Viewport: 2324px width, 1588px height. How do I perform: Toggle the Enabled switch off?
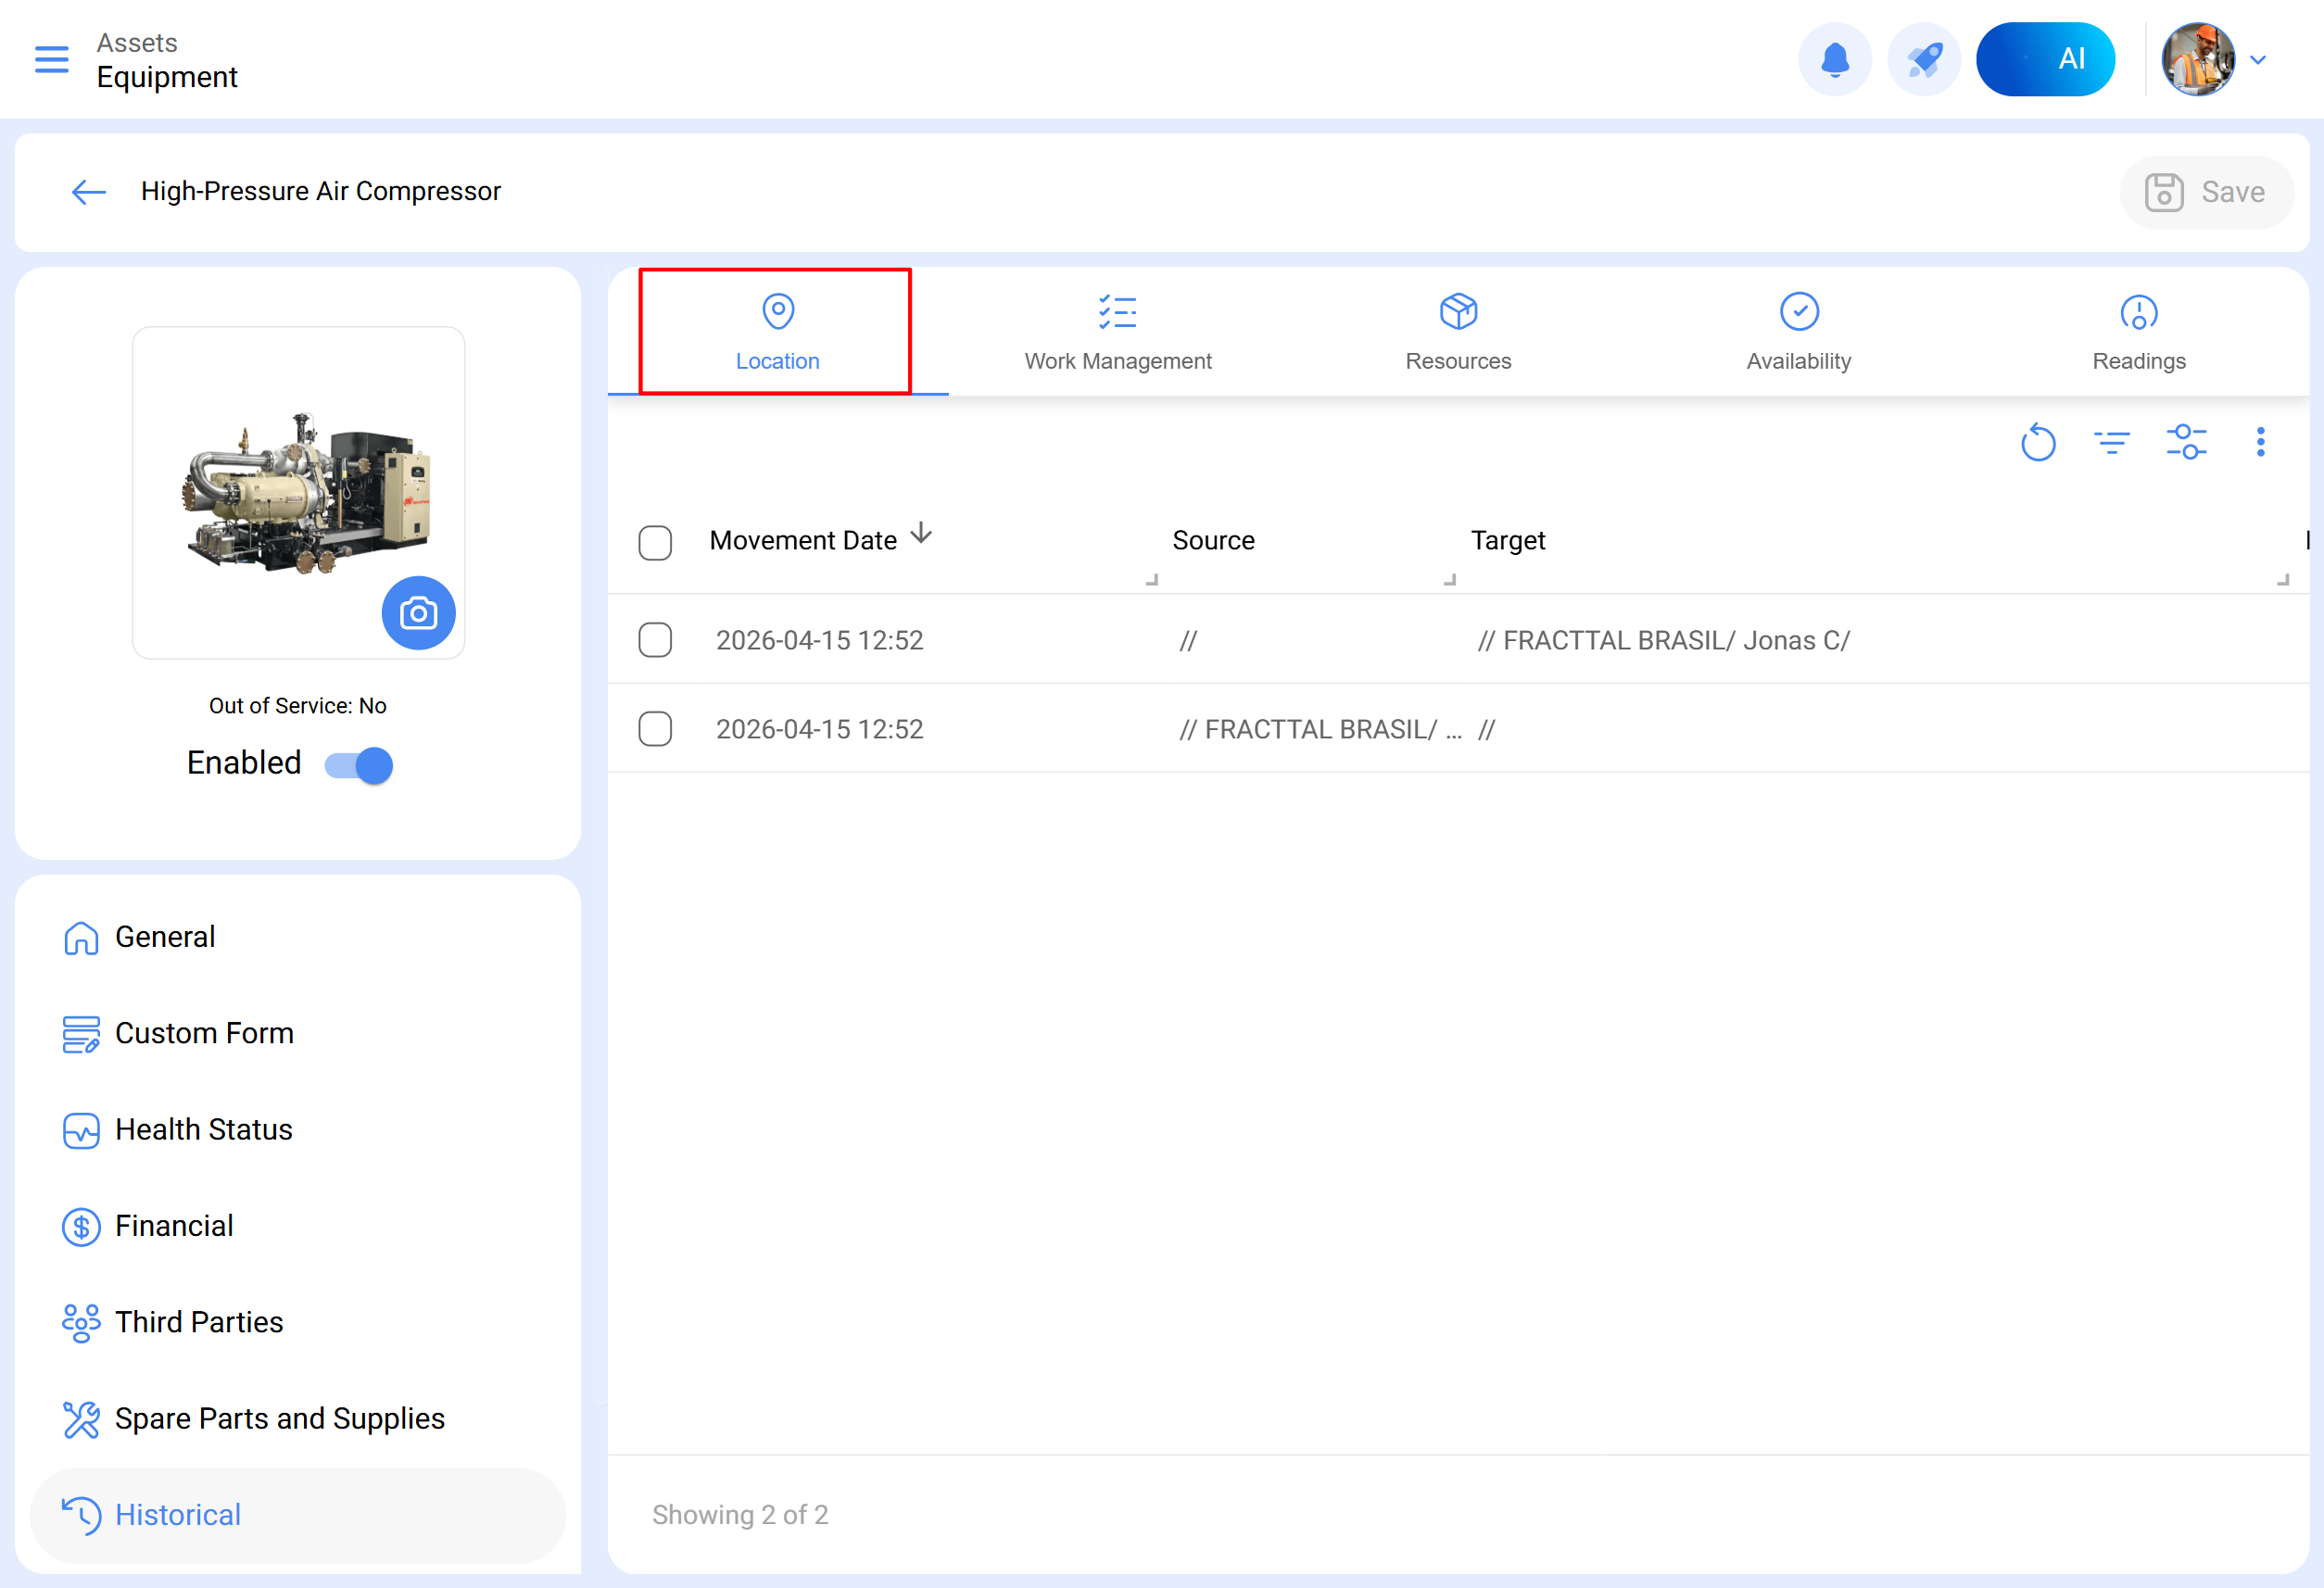[360, 765]
